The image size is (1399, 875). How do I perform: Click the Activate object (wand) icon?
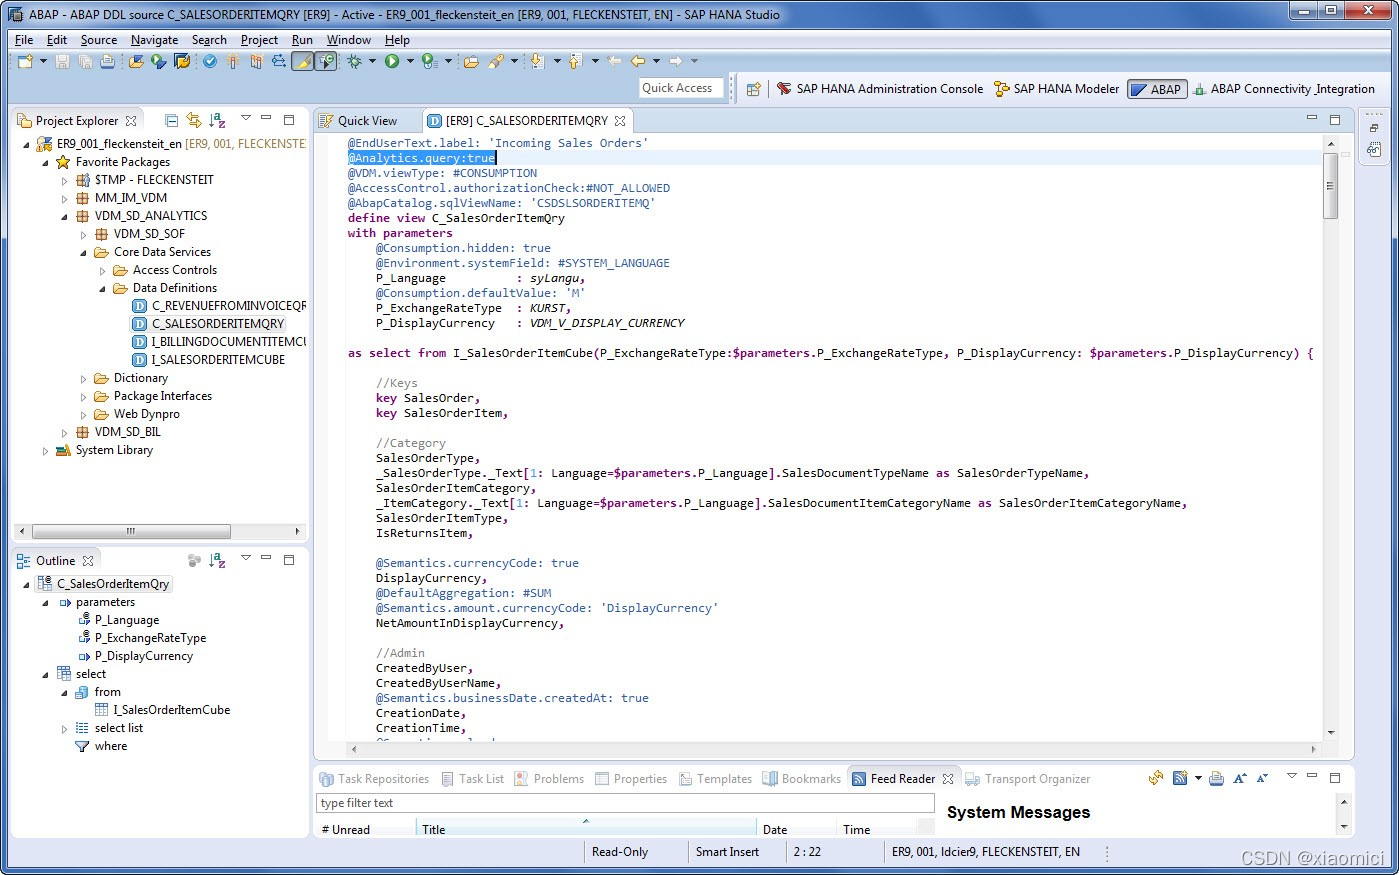(x=233, y=61)
